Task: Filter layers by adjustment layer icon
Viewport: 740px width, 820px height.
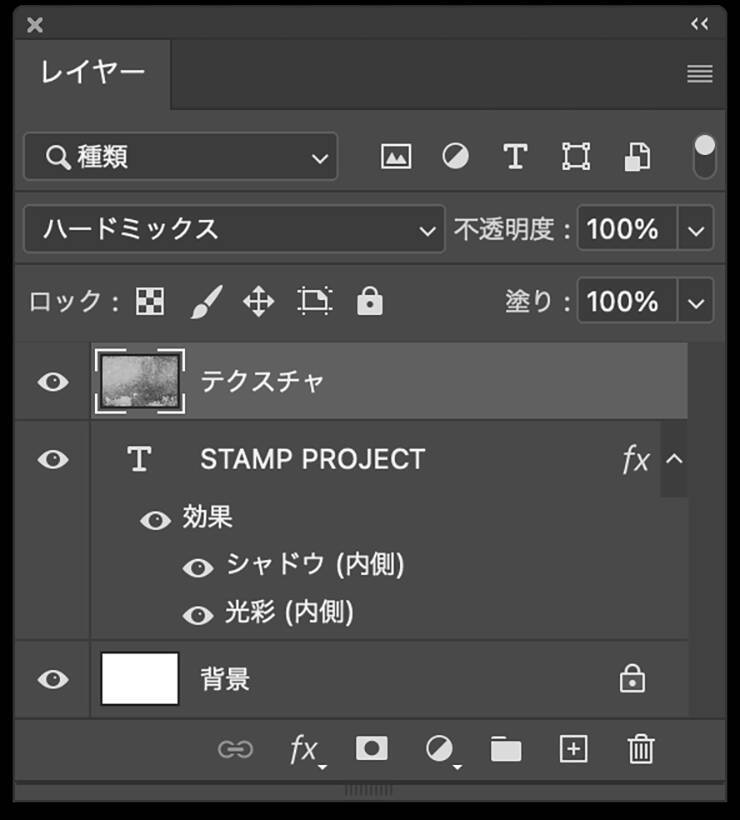Action: 456,157
